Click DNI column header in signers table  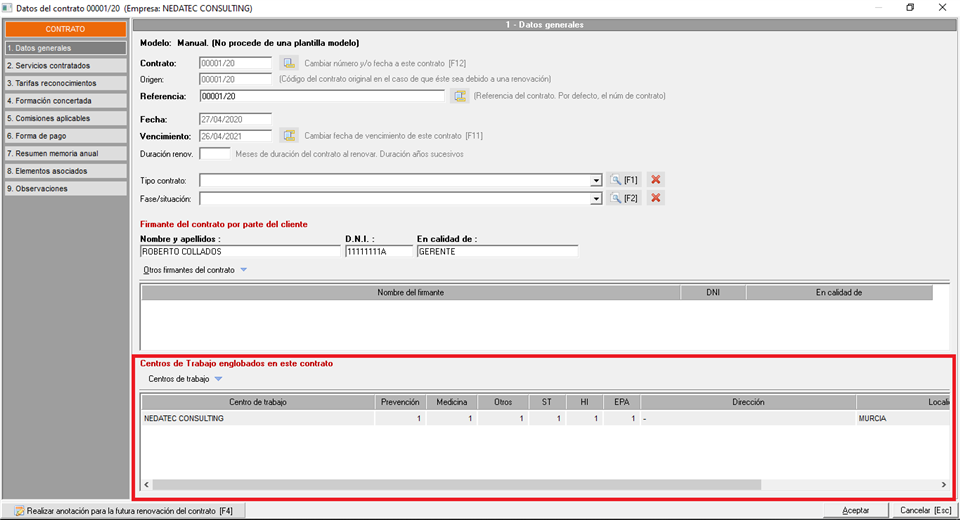[713, 293]
